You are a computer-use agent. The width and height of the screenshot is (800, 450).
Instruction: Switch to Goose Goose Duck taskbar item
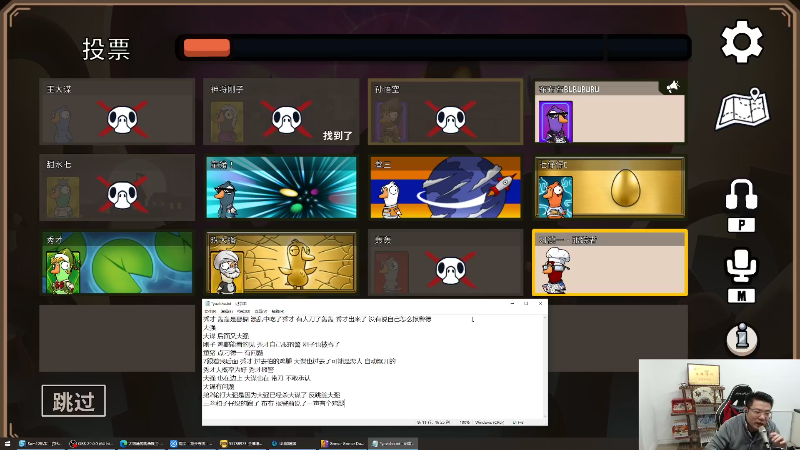pos(343,444)
